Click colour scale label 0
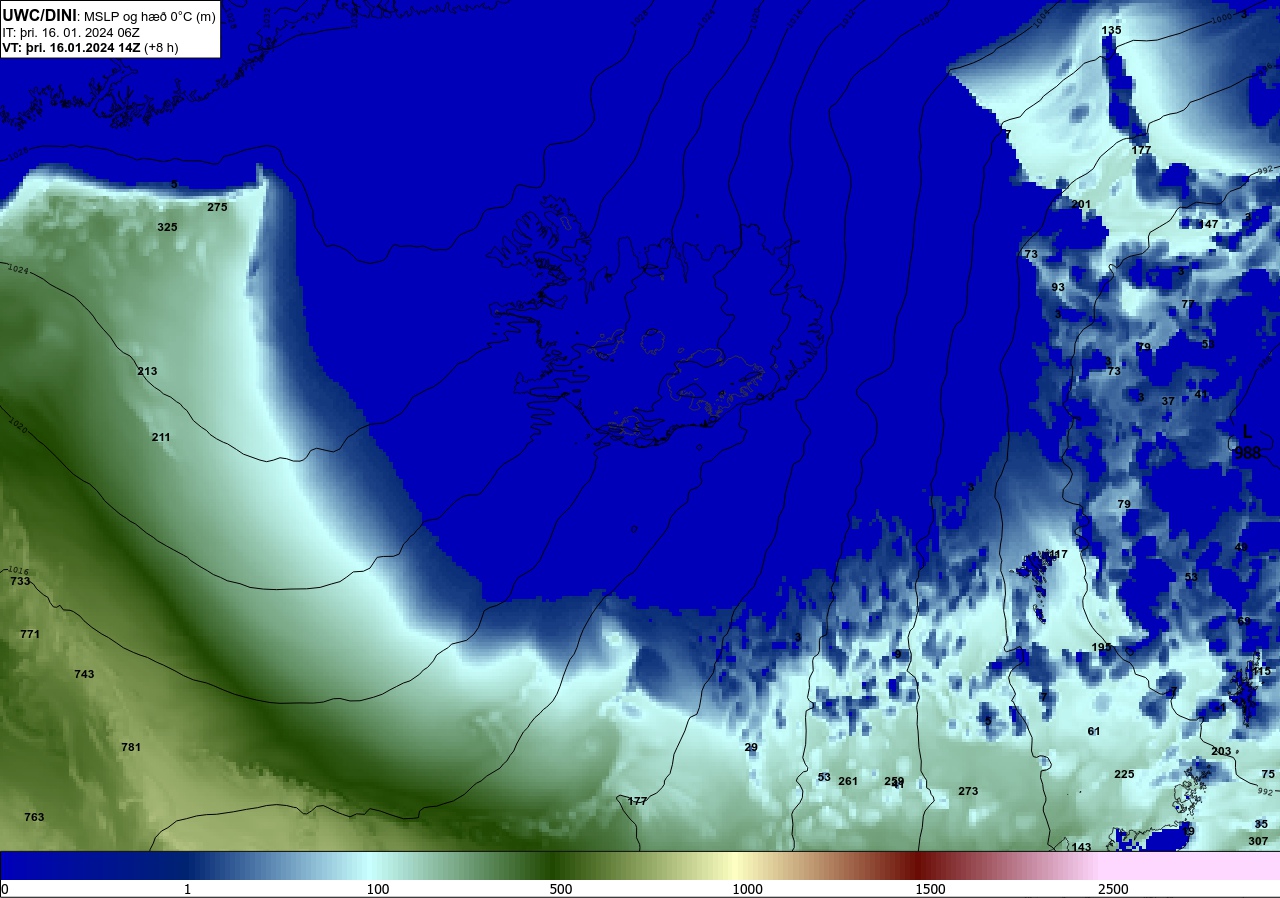Image resolution: width=1280 pixels, height=898 pixels. click(5, 889)
